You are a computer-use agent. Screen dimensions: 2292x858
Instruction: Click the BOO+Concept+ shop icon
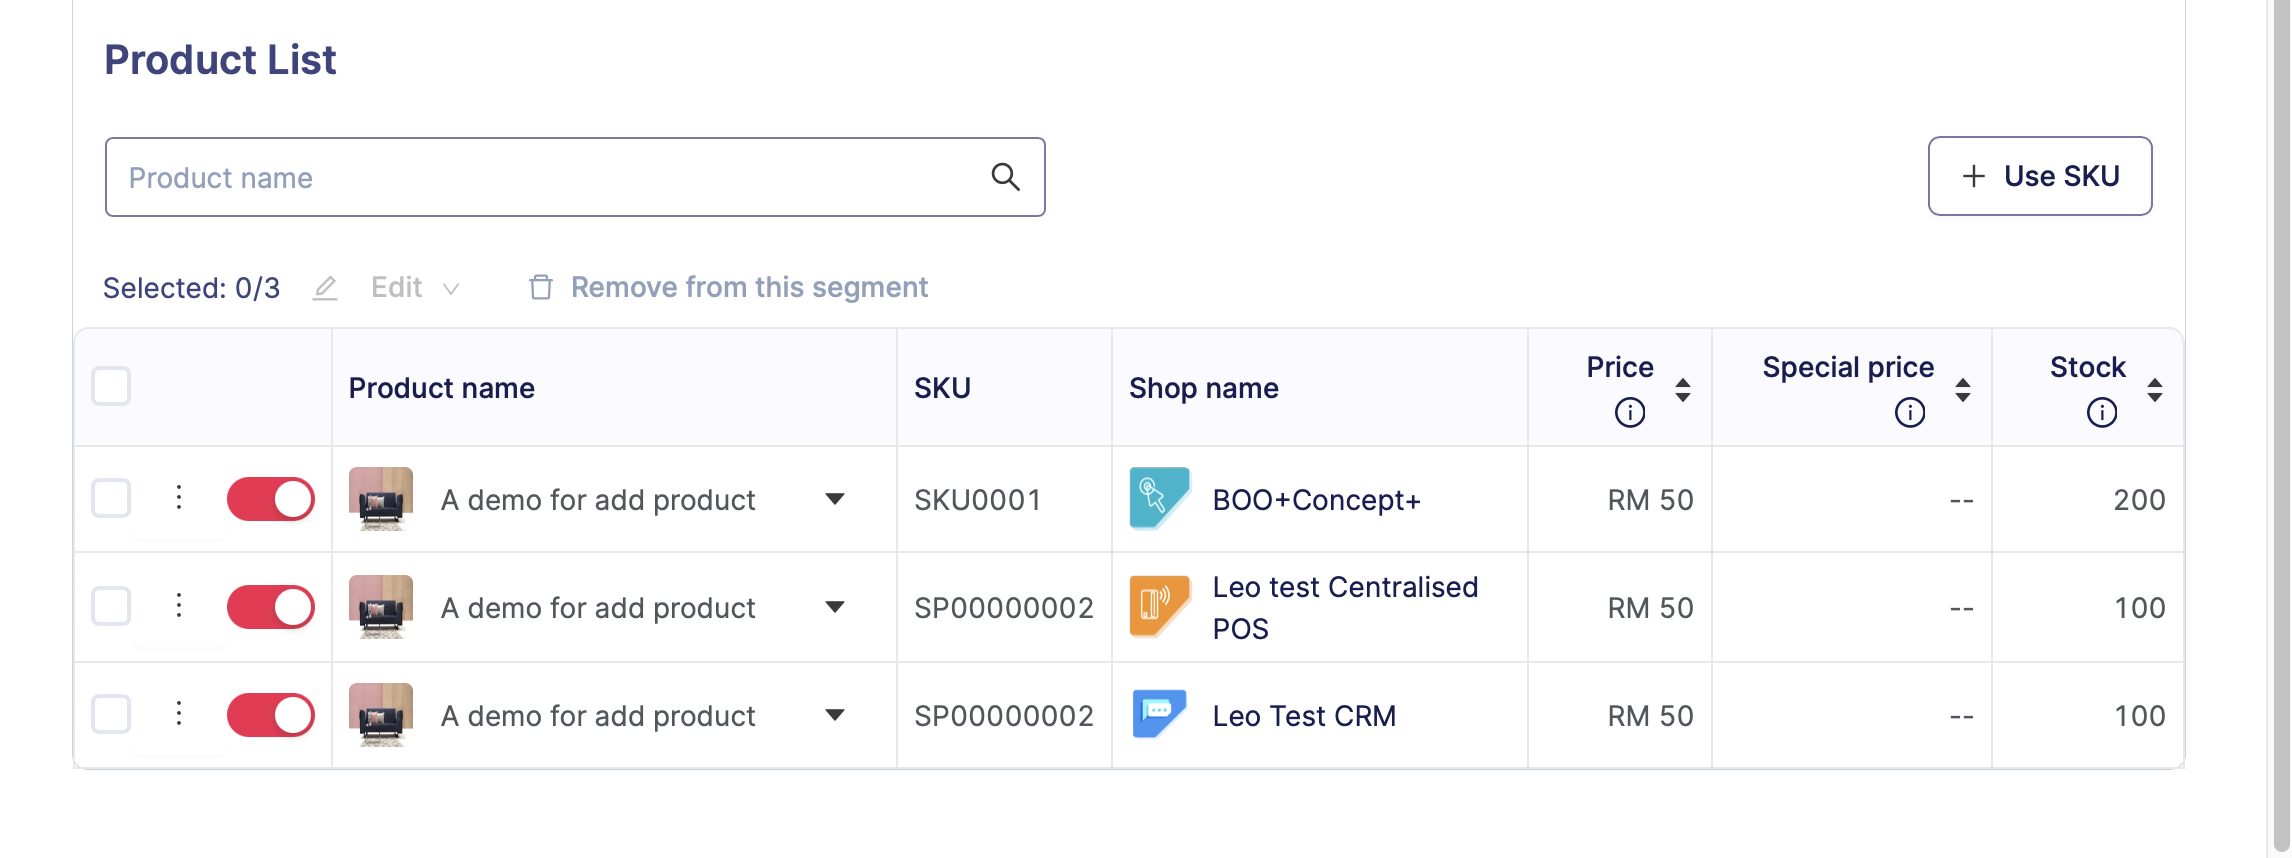1159,498
